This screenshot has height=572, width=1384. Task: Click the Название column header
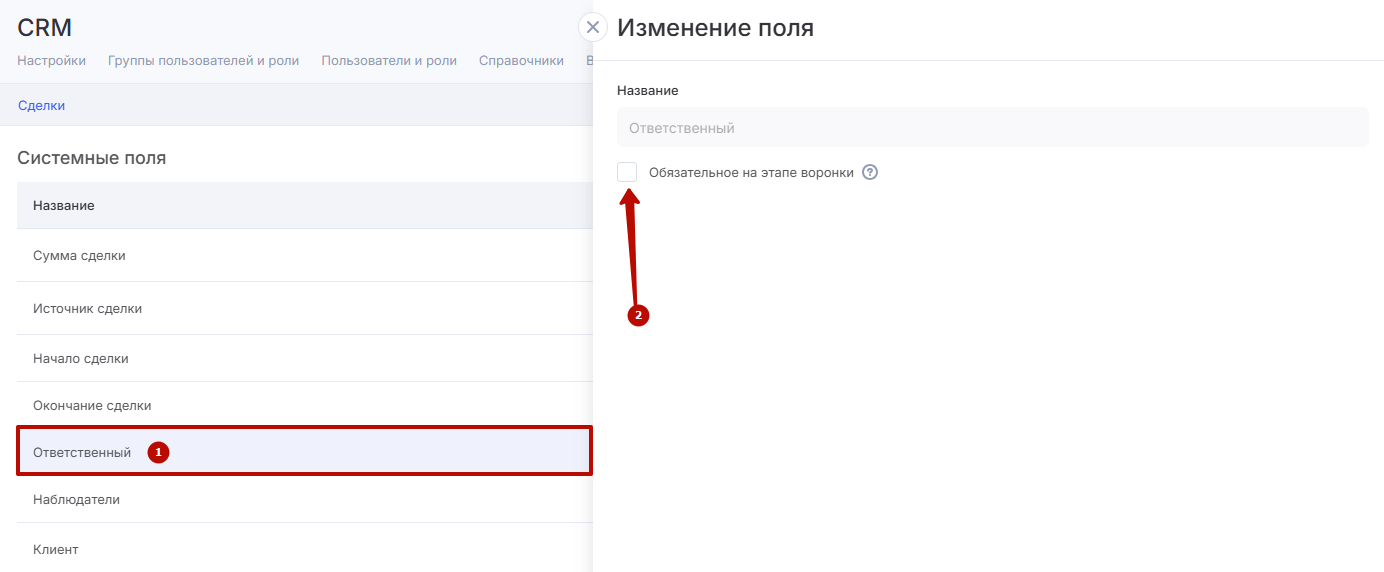[x=64, y=205]
